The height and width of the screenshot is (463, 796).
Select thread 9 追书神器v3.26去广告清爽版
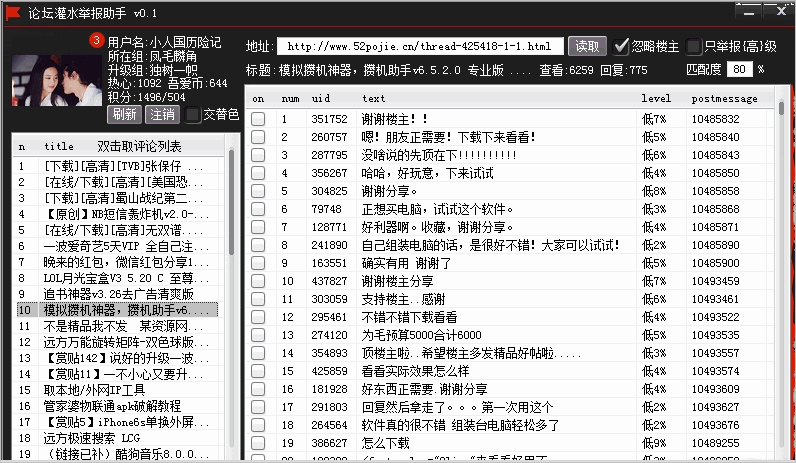pos(118,294)
